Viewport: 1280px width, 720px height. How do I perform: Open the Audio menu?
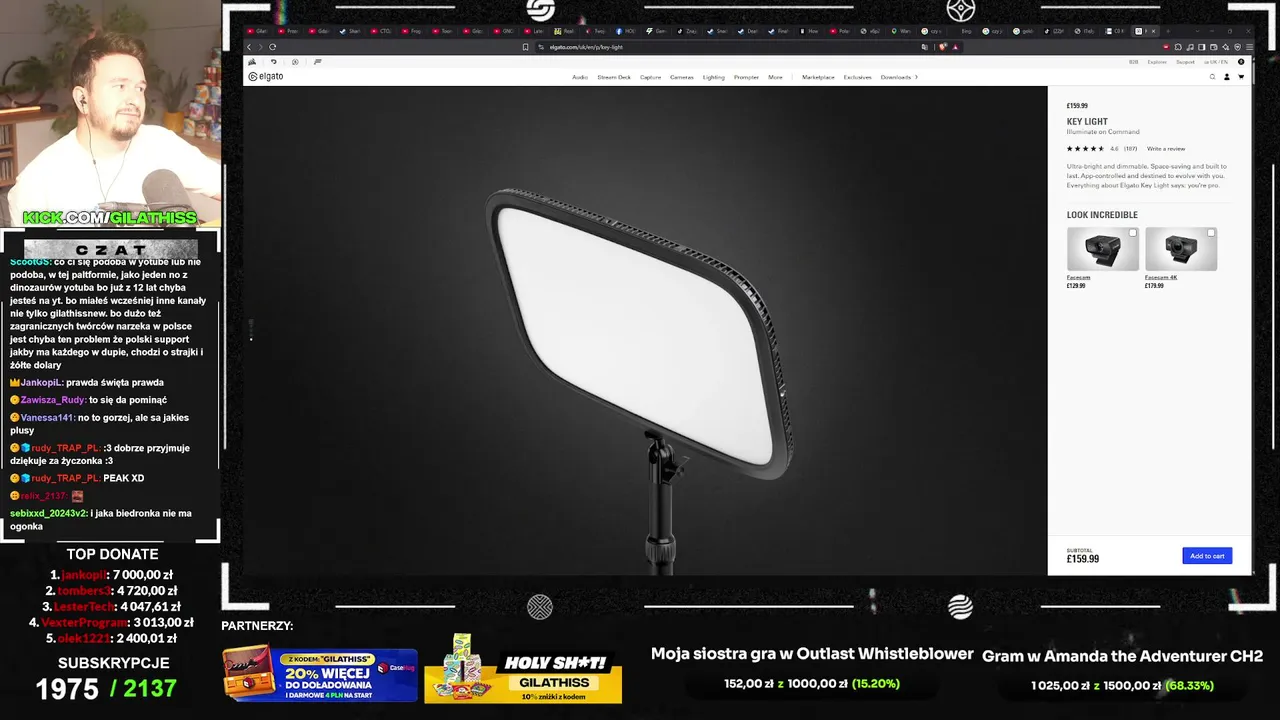tap(580, 77)
